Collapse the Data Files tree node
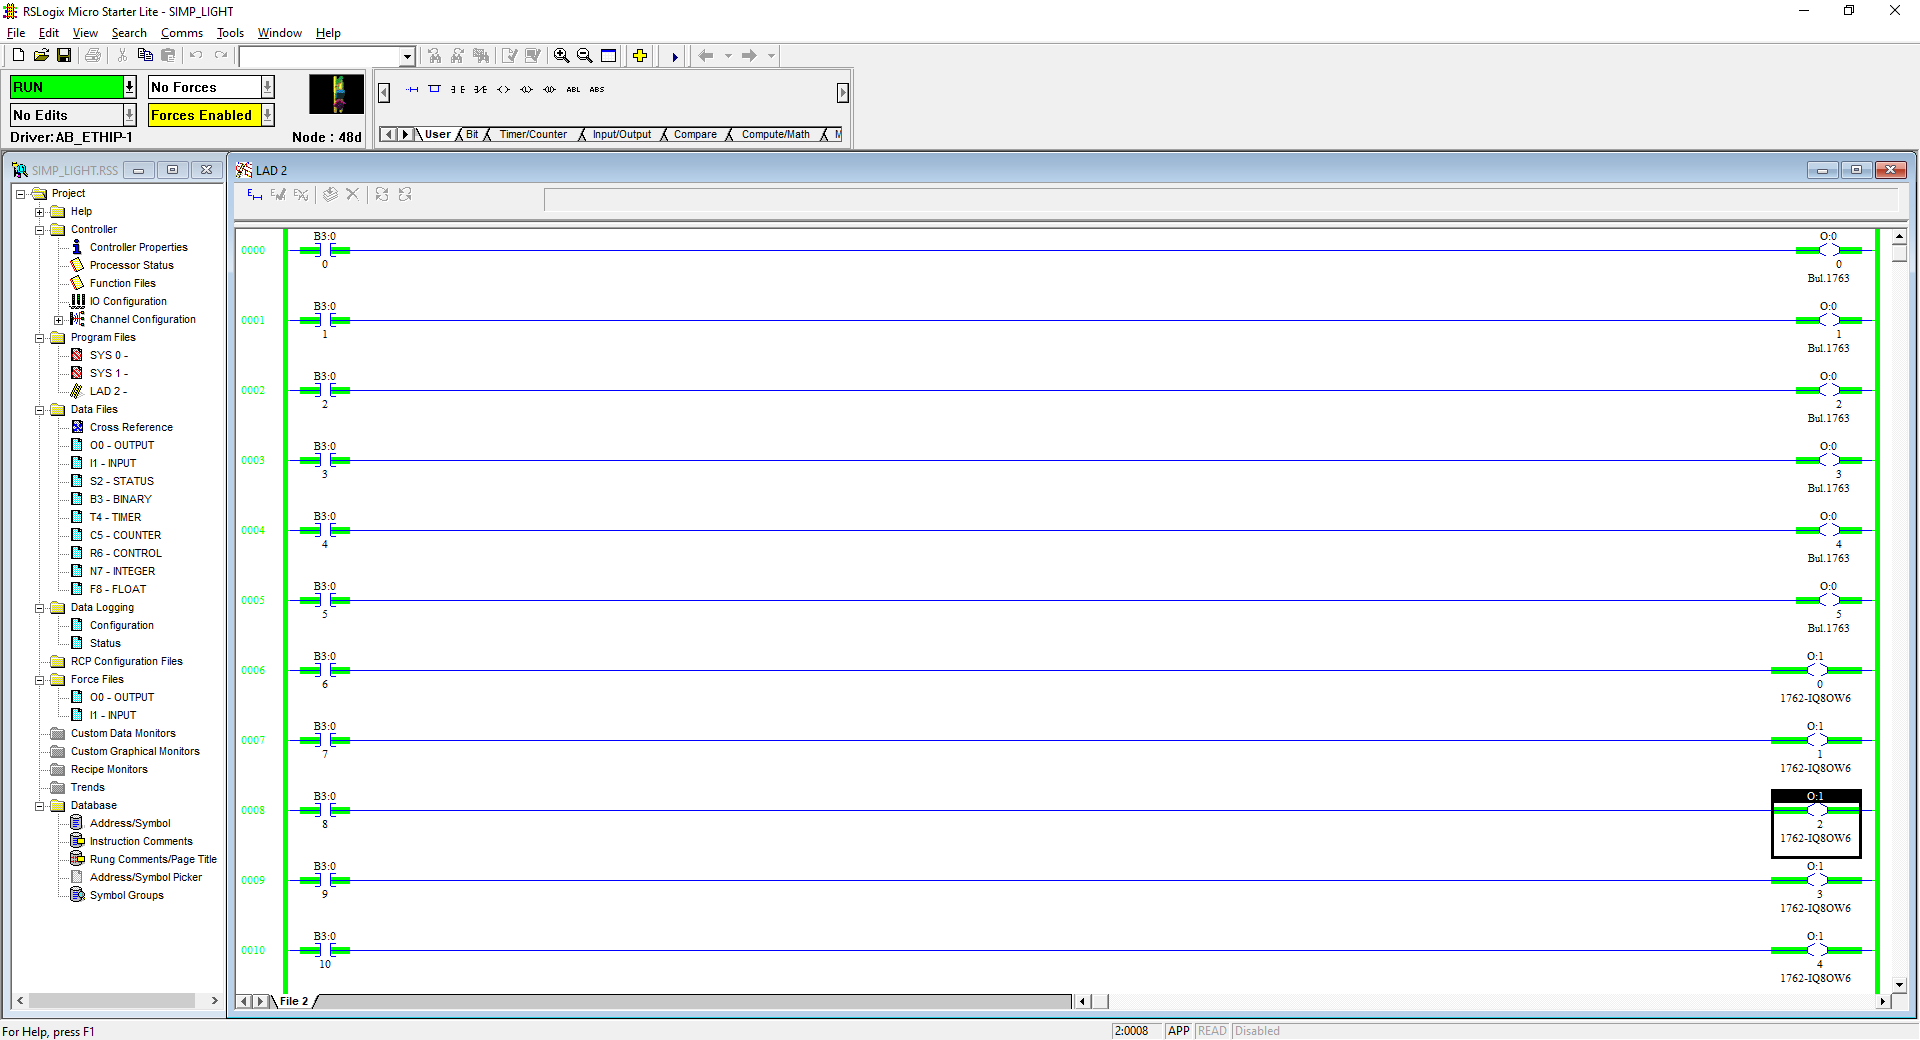 [x=40, y=410]
